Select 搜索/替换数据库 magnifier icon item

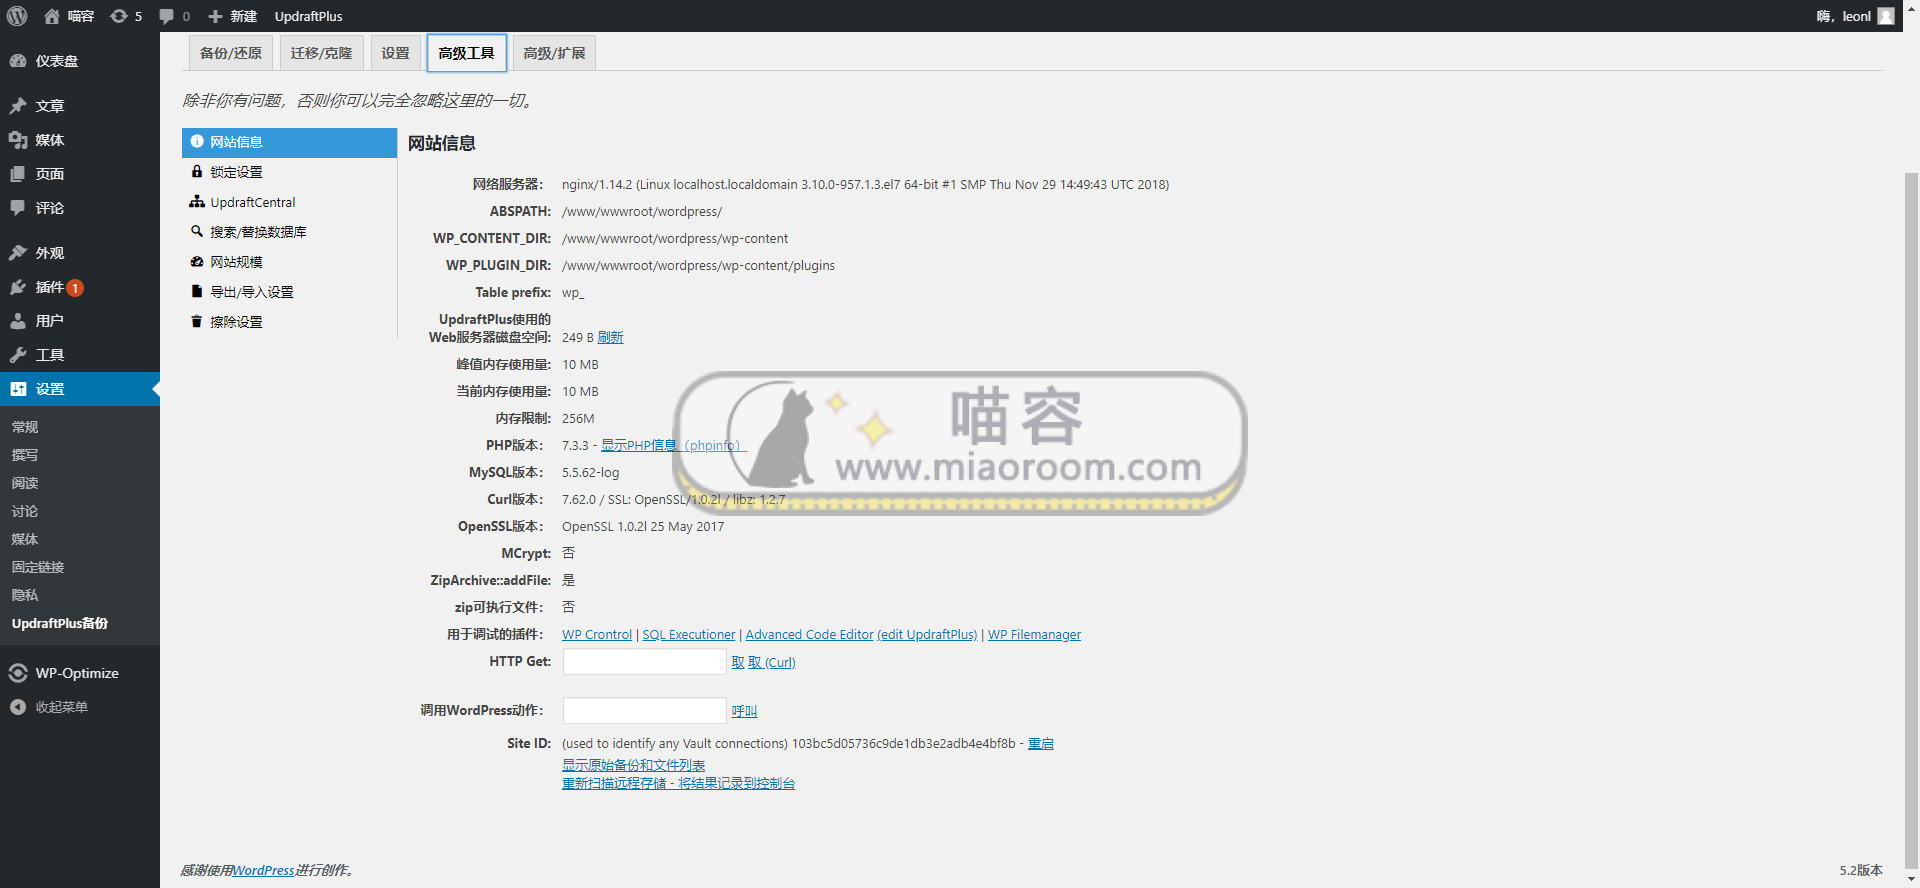pyautogui.click(x=197, y=232)
